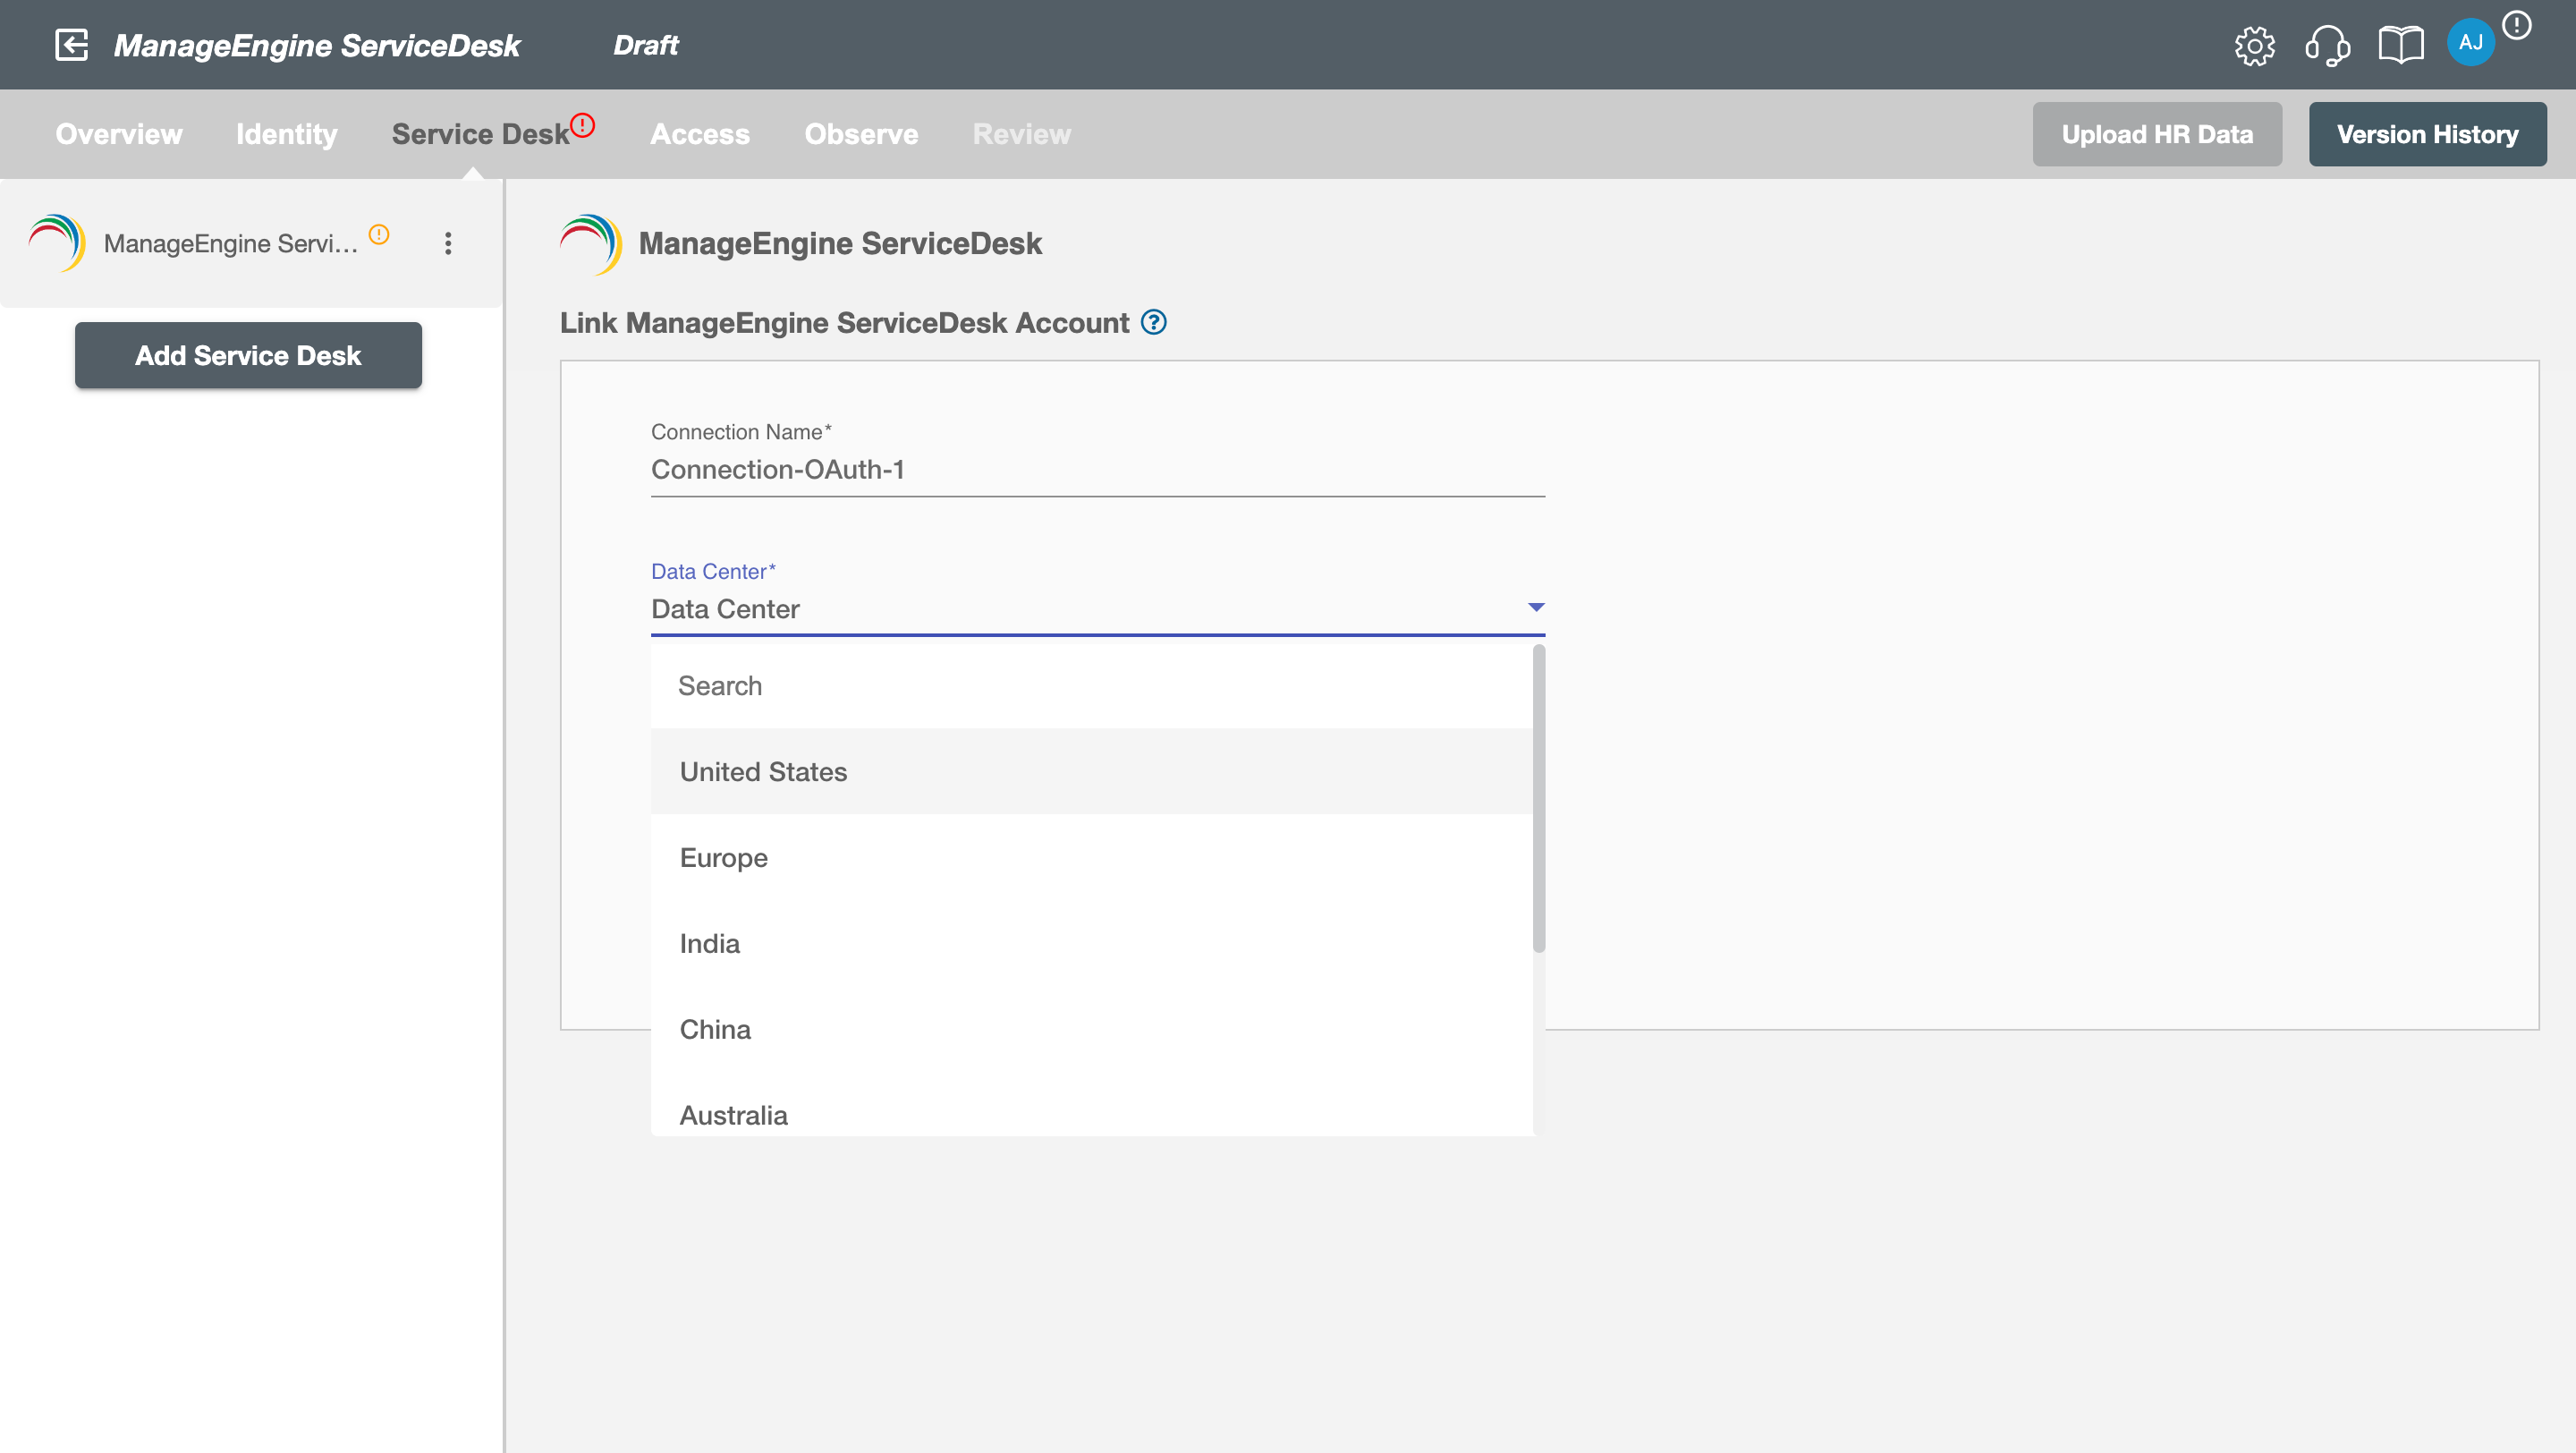Click the Add Service Desk button
This screenshot has width=2576, height=1453.
248,354
